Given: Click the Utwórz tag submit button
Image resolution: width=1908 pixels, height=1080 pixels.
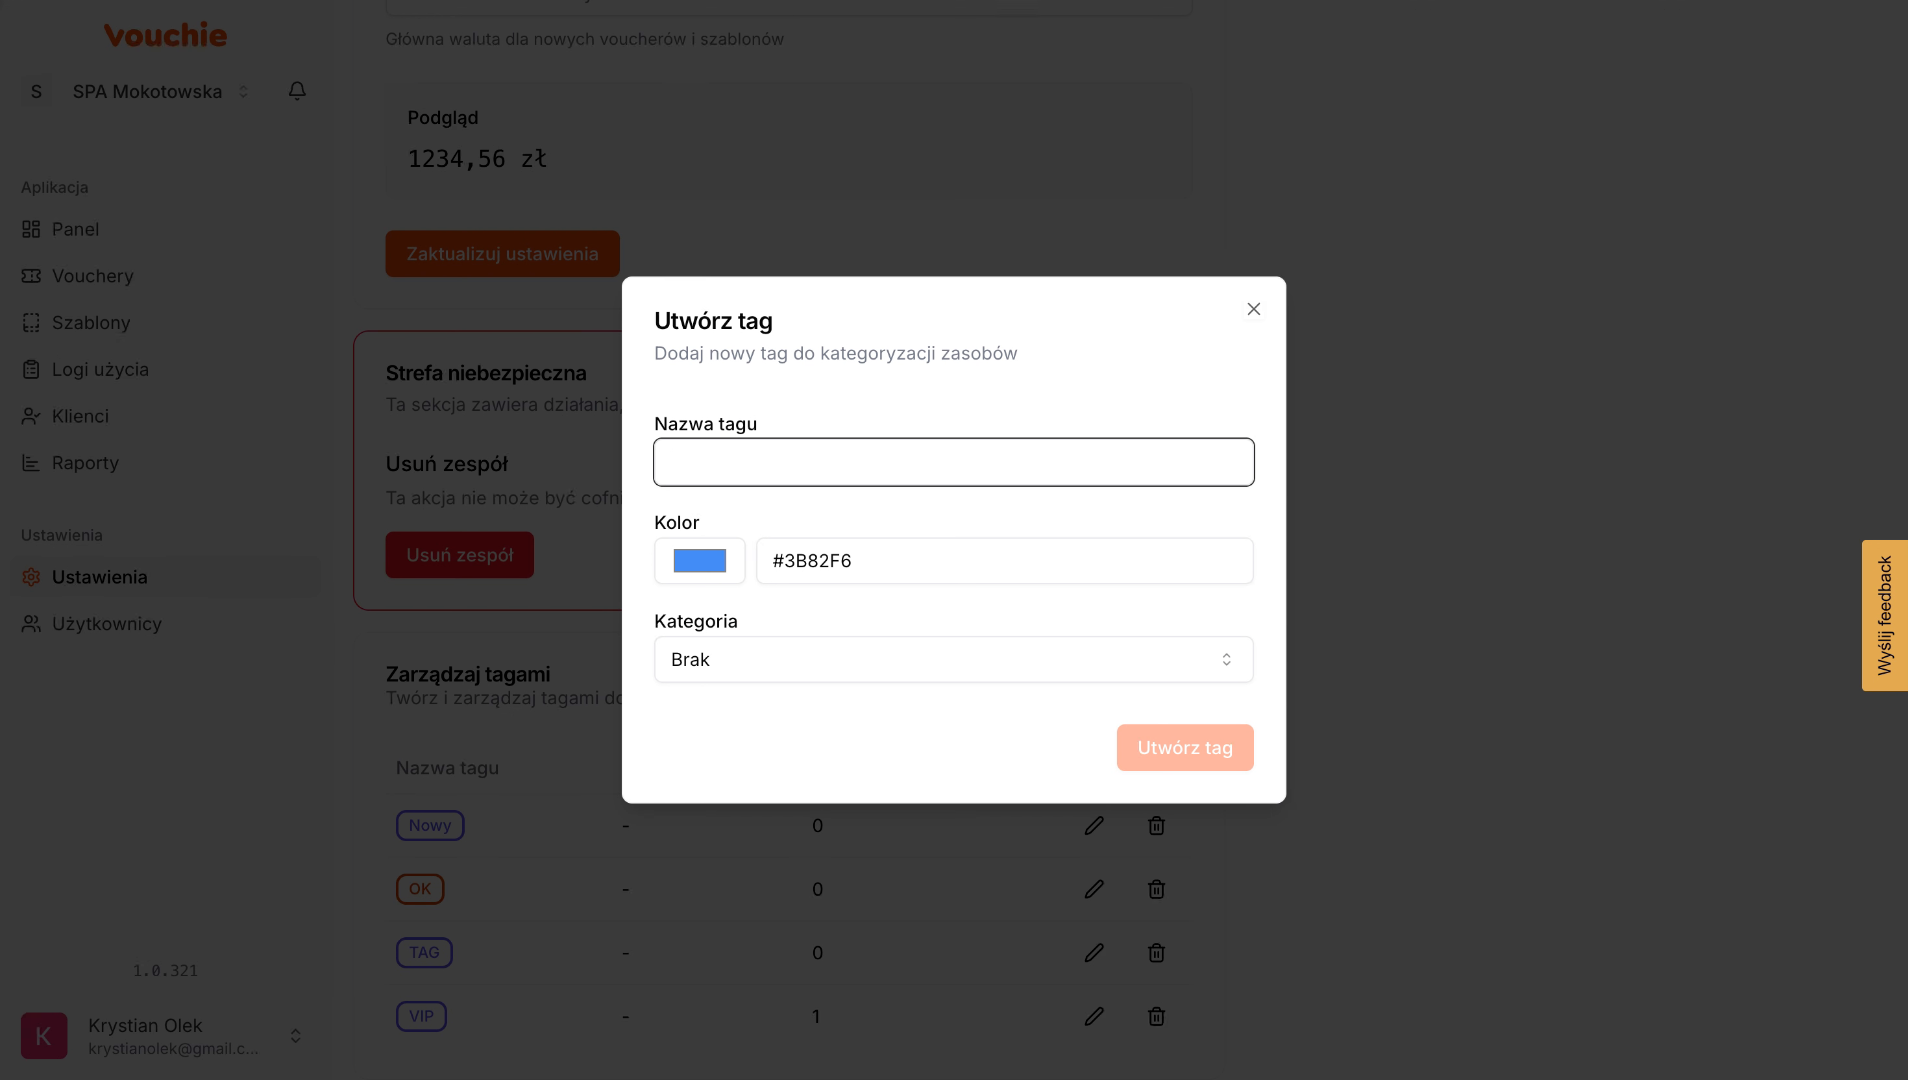Looking at the screenshot, I should (1184, 748).
